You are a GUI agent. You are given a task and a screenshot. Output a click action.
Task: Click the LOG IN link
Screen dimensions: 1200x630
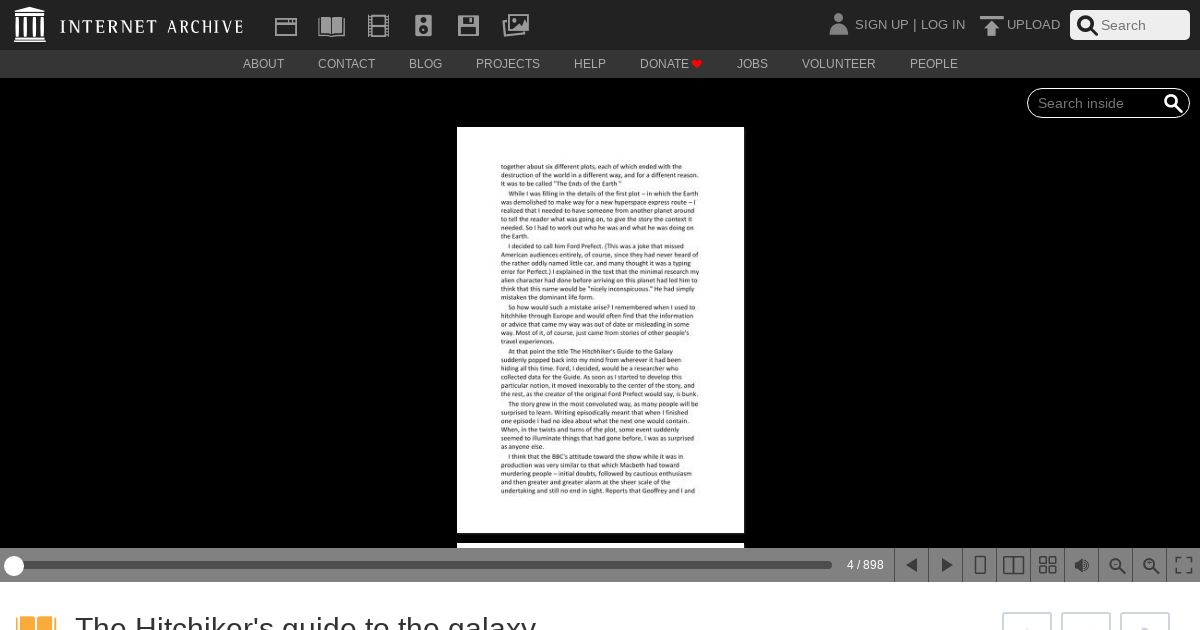[943, 24]
